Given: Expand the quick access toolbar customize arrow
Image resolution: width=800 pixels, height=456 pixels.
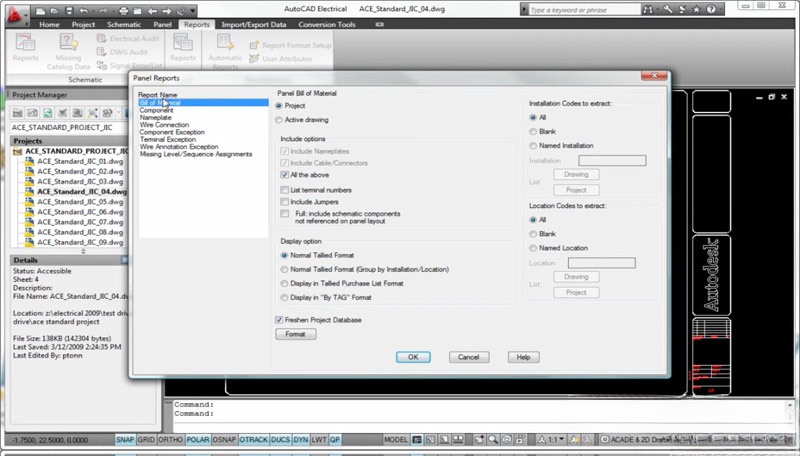Looking at the screenshot, I should pyautogui.click(x=192, y=10).
